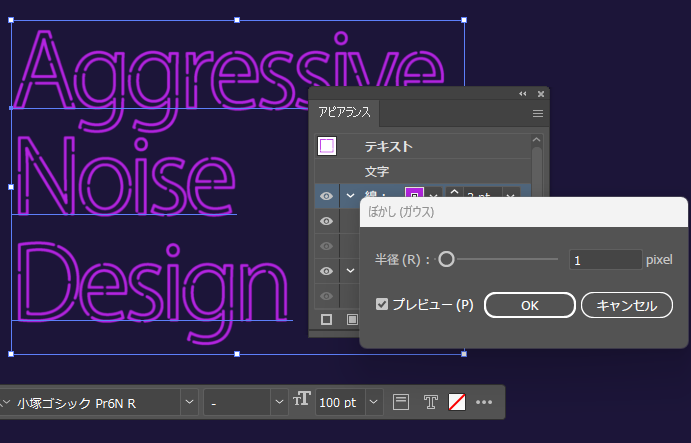
Task: Click the text thumbnail in the Appearance panel
Action: coord(327,147)
